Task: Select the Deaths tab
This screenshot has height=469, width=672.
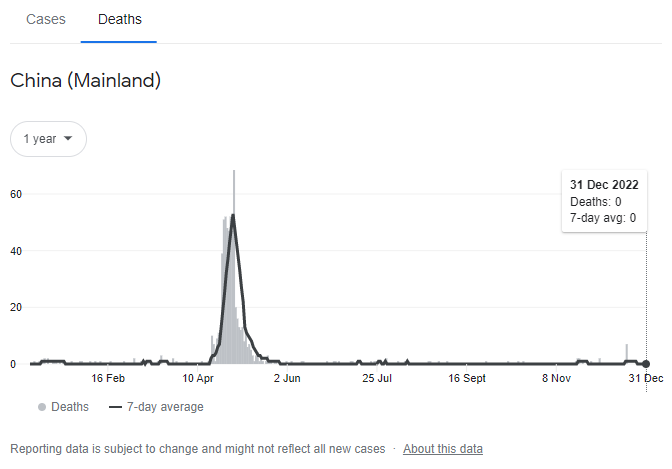Action: click(x=120, y=19)
